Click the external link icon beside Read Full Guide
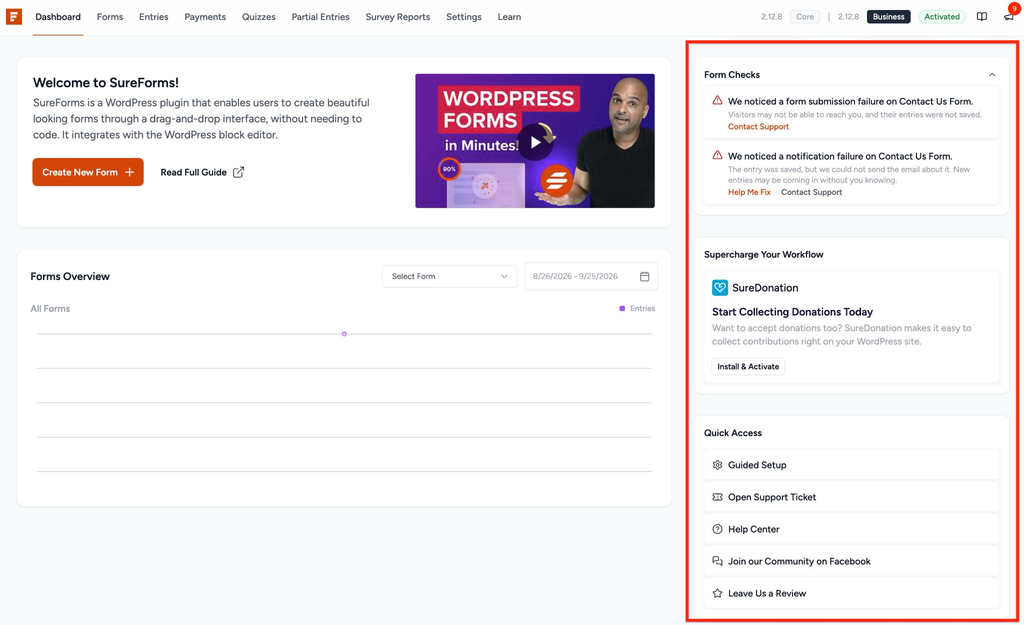1024x625 pixels. pos(238,172)
